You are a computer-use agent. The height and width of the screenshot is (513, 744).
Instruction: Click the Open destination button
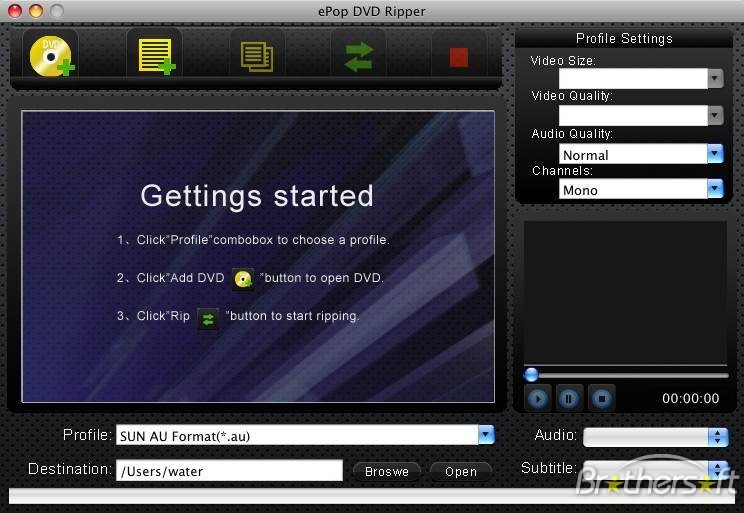tap(461, 472)
